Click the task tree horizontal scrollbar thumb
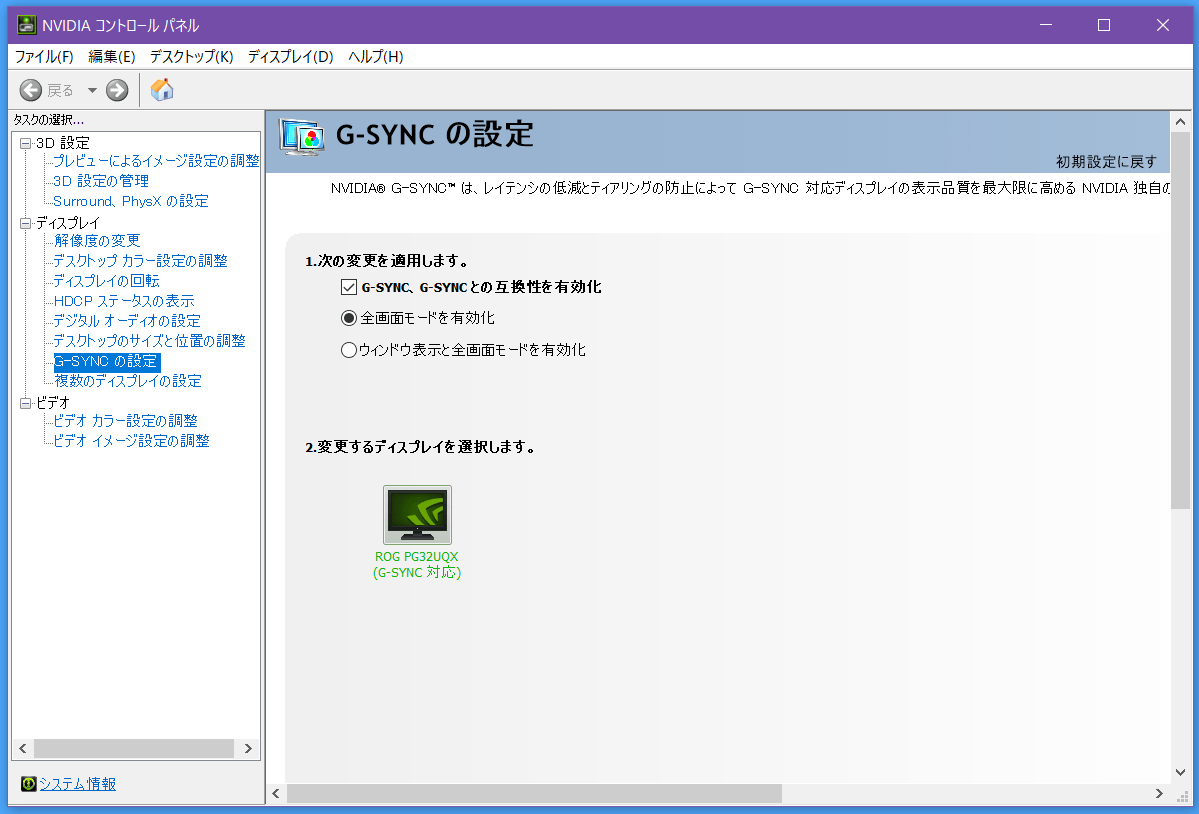Viewport: 1199px width, 814px height. pyautogui.click(x=134, y=748)
